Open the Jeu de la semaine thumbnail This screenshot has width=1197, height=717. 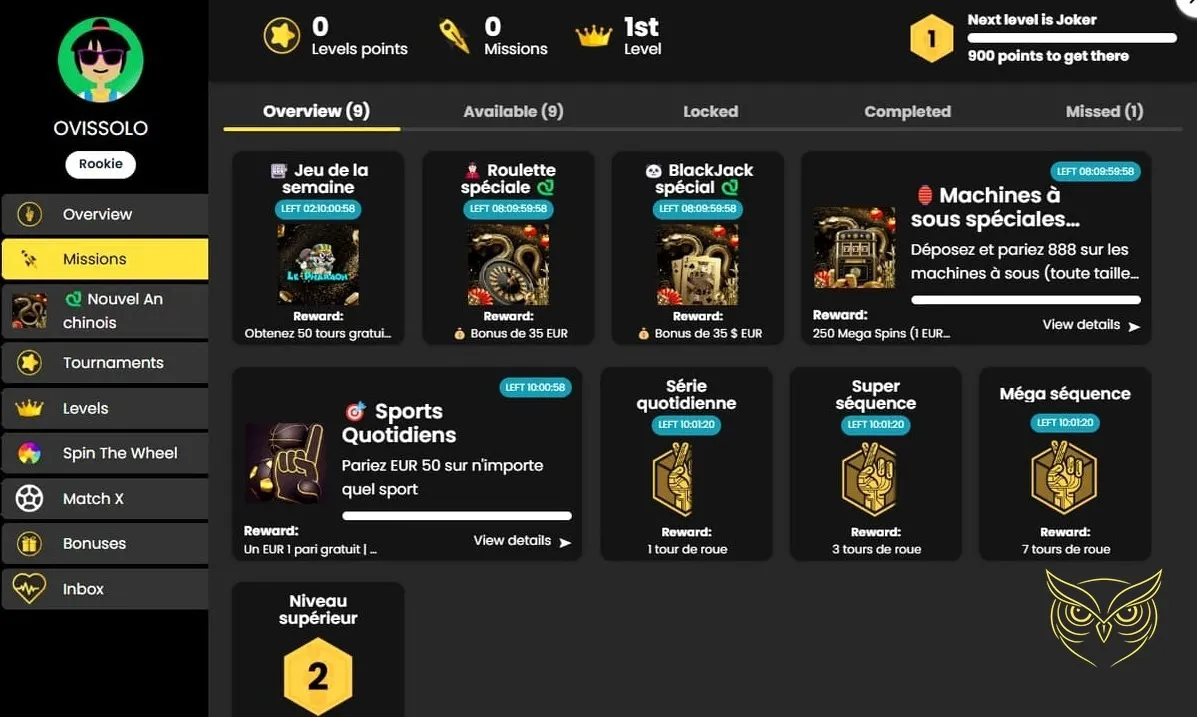318,265
